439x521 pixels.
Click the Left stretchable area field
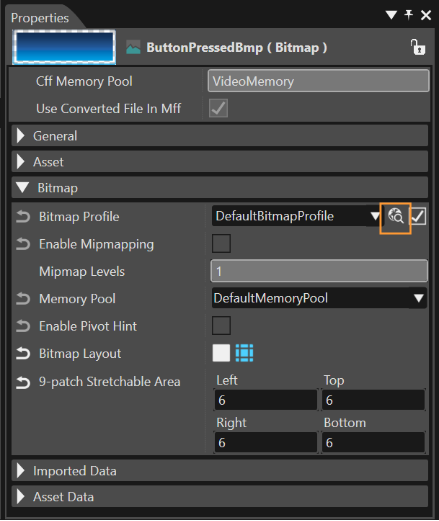pos(266,400)
